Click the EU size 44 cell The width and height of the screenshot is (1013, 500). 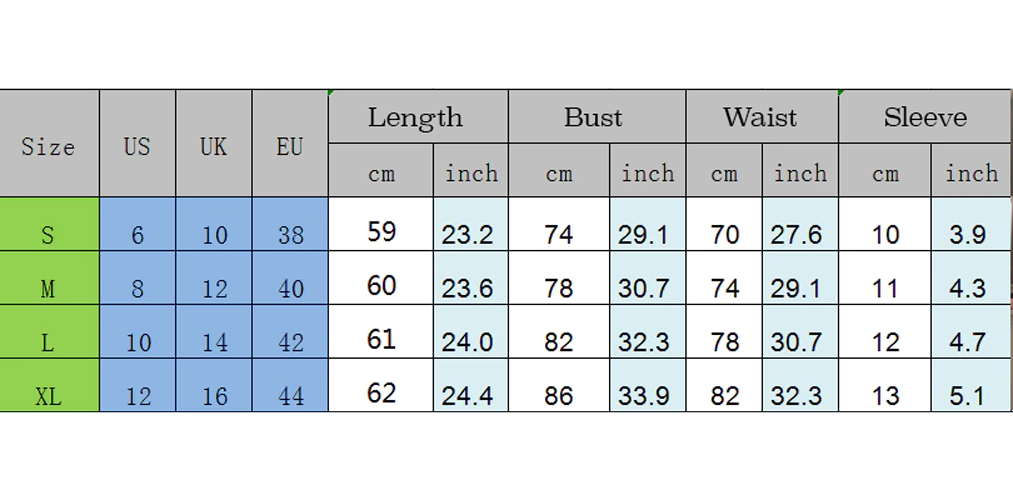[x=290, y=396]
